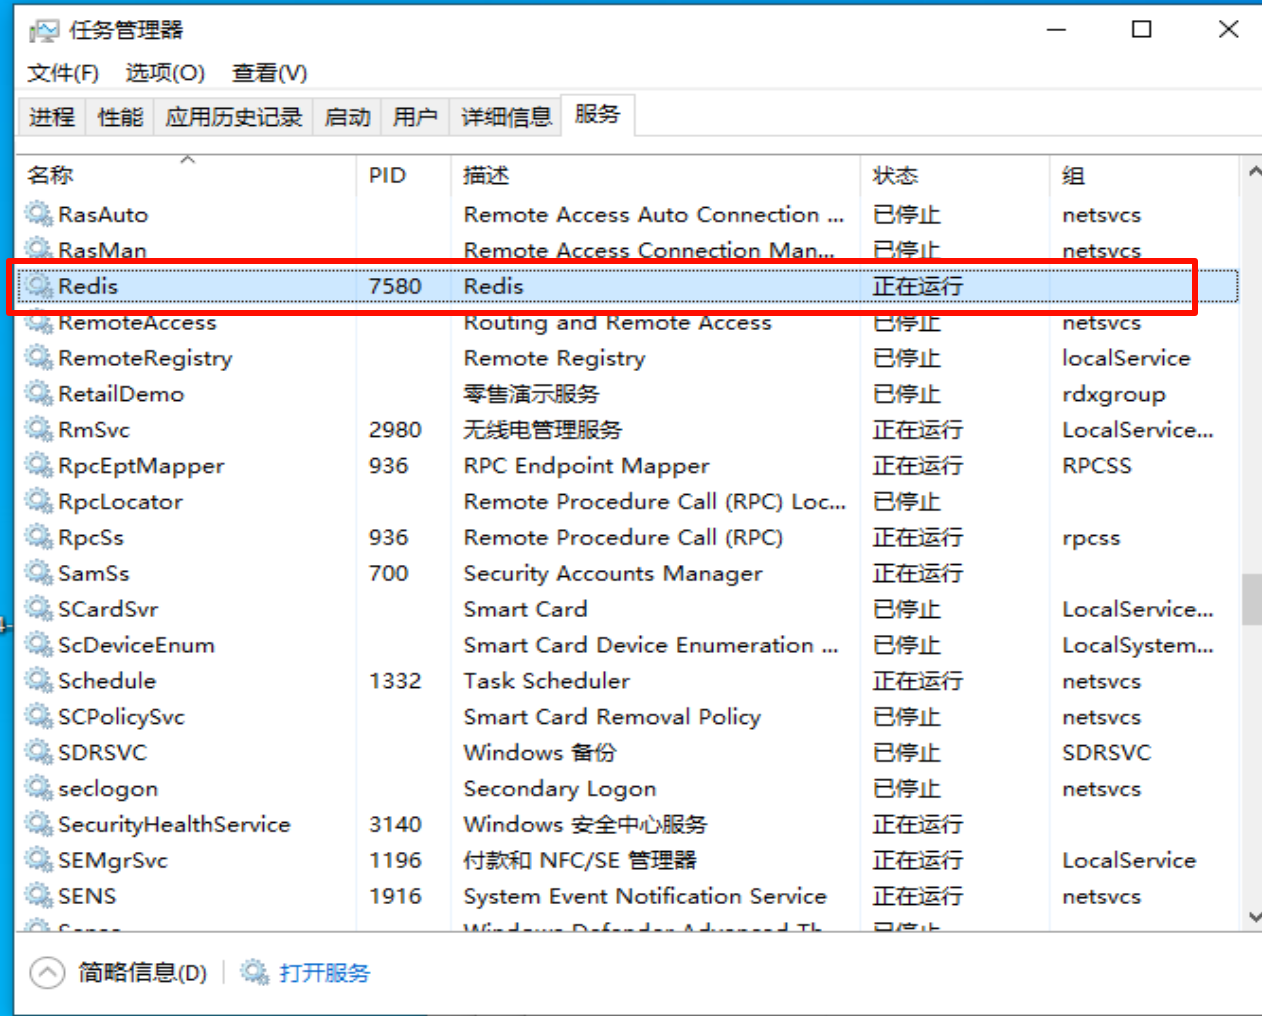Click the Security Accounts Manager description
The image size is (1262, 1016).
pyautogui.click(x=613, y=574)
